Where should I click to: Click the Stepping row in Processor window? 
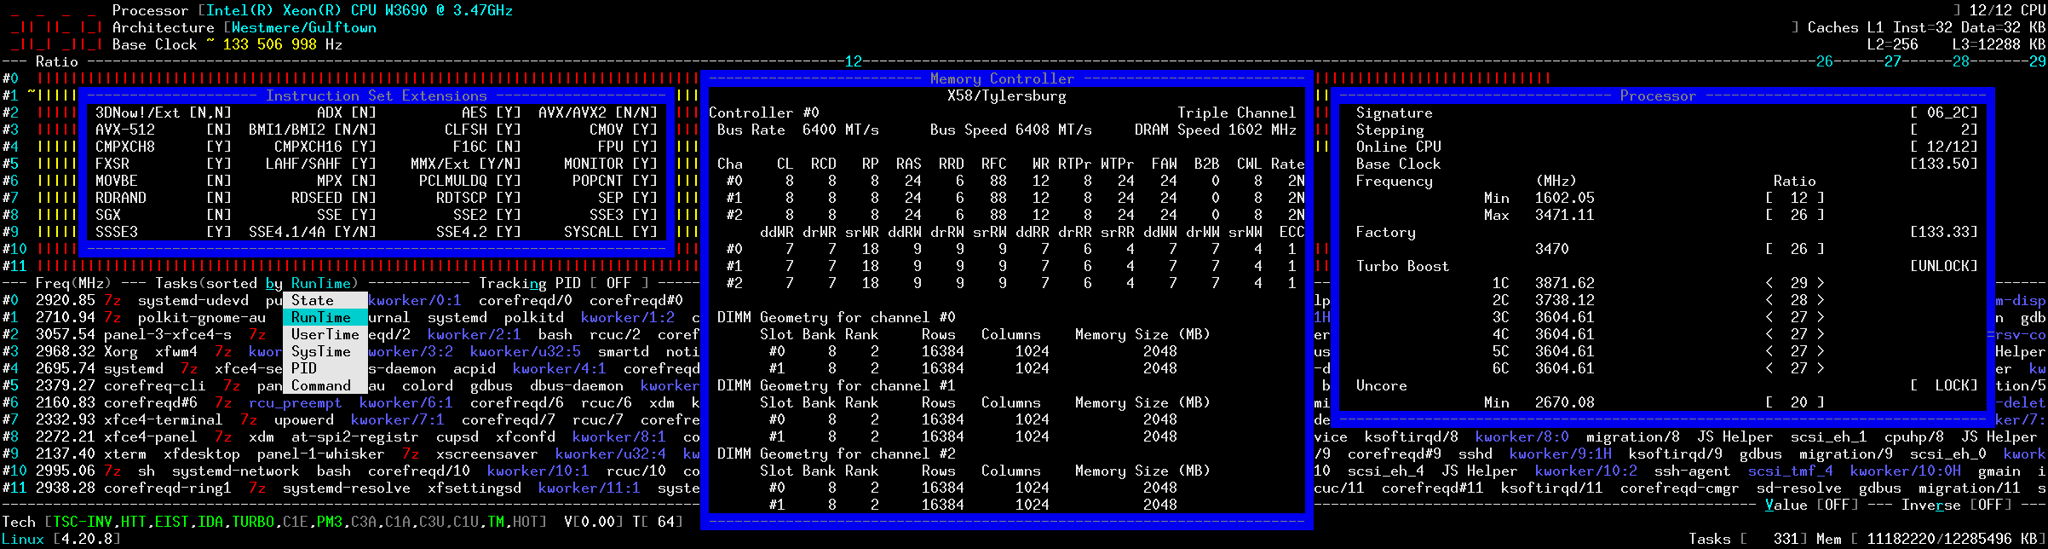click(1667, 130)
